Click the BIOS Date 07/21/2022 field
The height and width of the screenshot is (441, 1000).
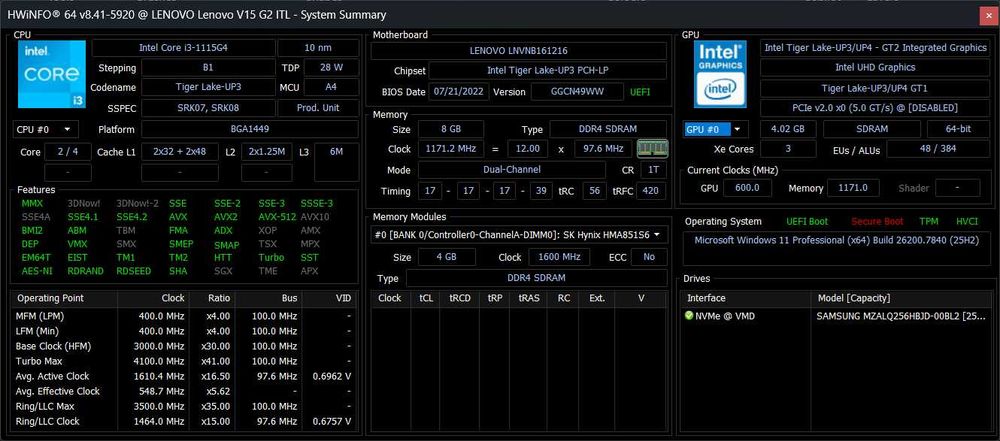point(459,92)
